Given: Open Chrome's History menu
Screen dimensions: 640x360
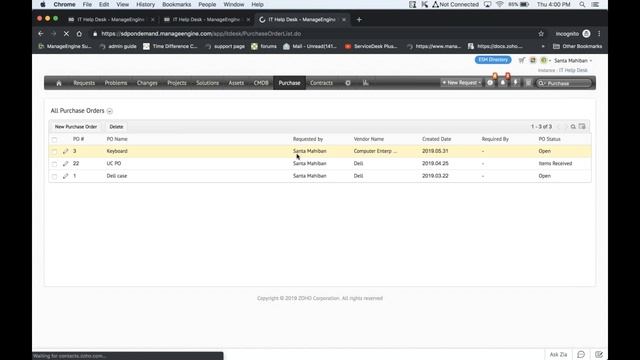Looking at the screenshot, I should pyautogui.click(x=145, y=4).
